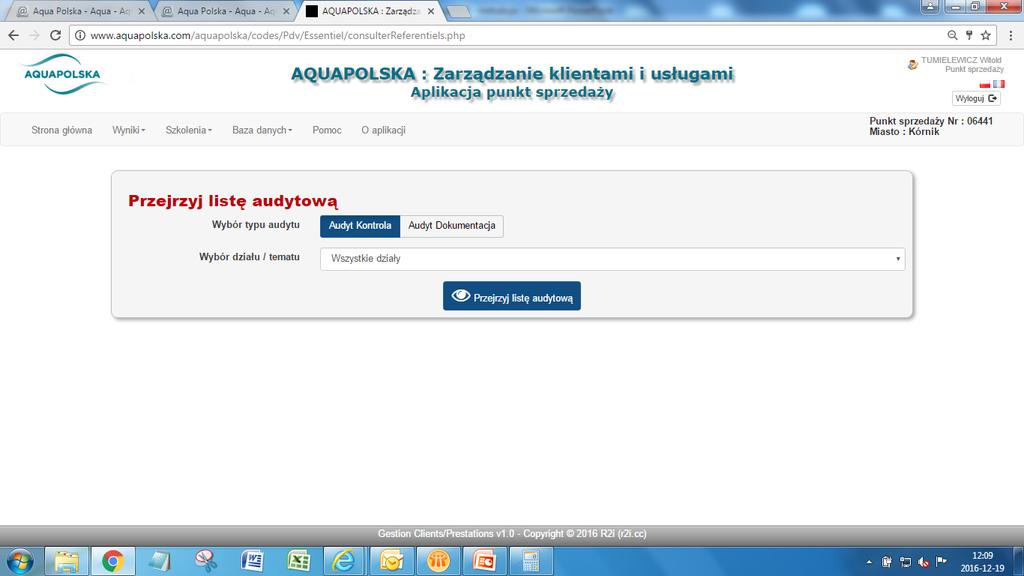Open Outlook from taskbar
This screenshot has height=576, width=1024.
tap(392, 561)
